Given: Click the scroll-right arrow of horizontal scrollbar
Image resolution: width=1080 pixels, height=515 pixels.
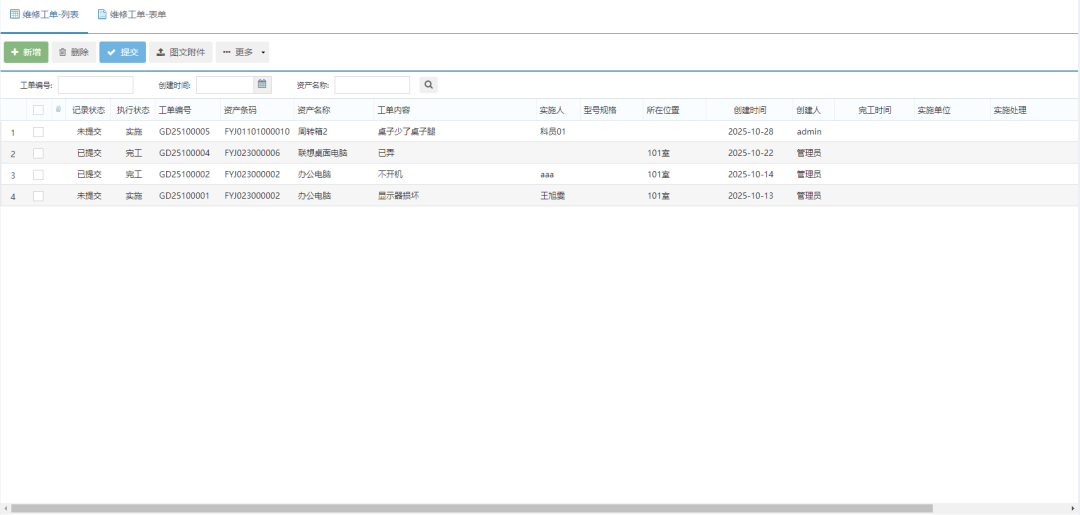Looking at the screenshot, I should tap(1073, 508).
